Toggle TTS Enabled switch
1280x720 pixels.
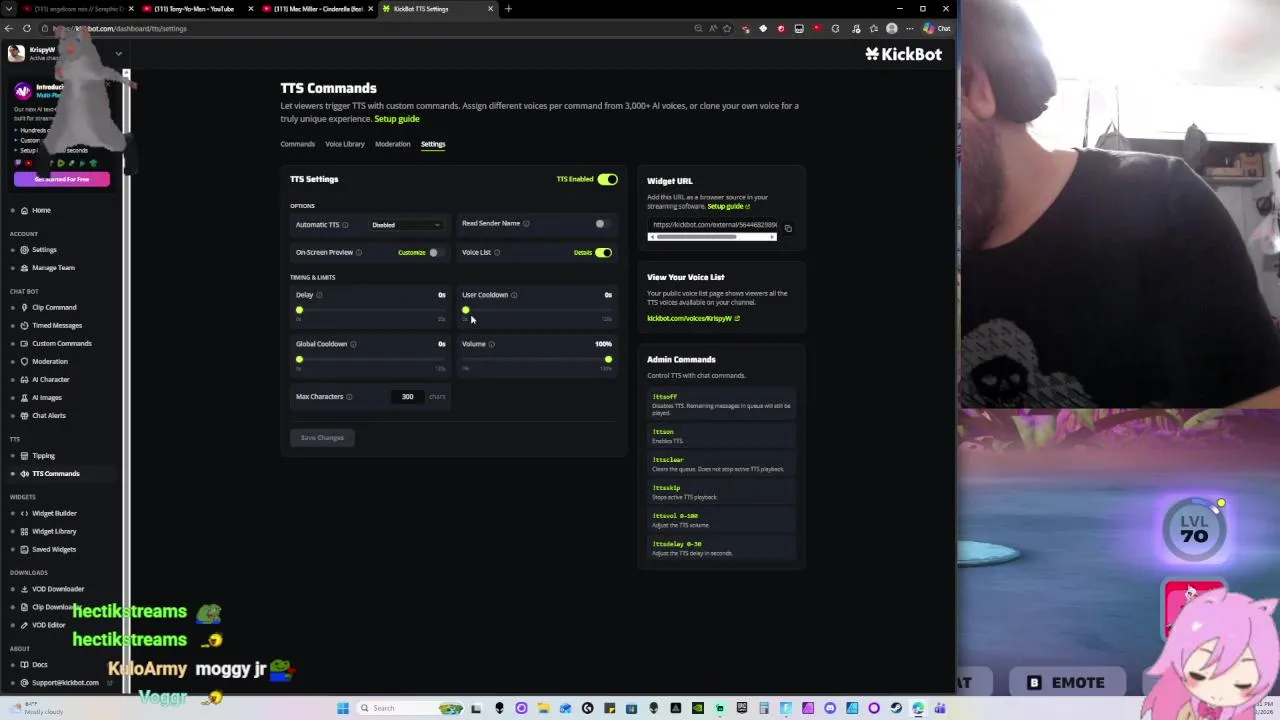click(x=607, y=179)
